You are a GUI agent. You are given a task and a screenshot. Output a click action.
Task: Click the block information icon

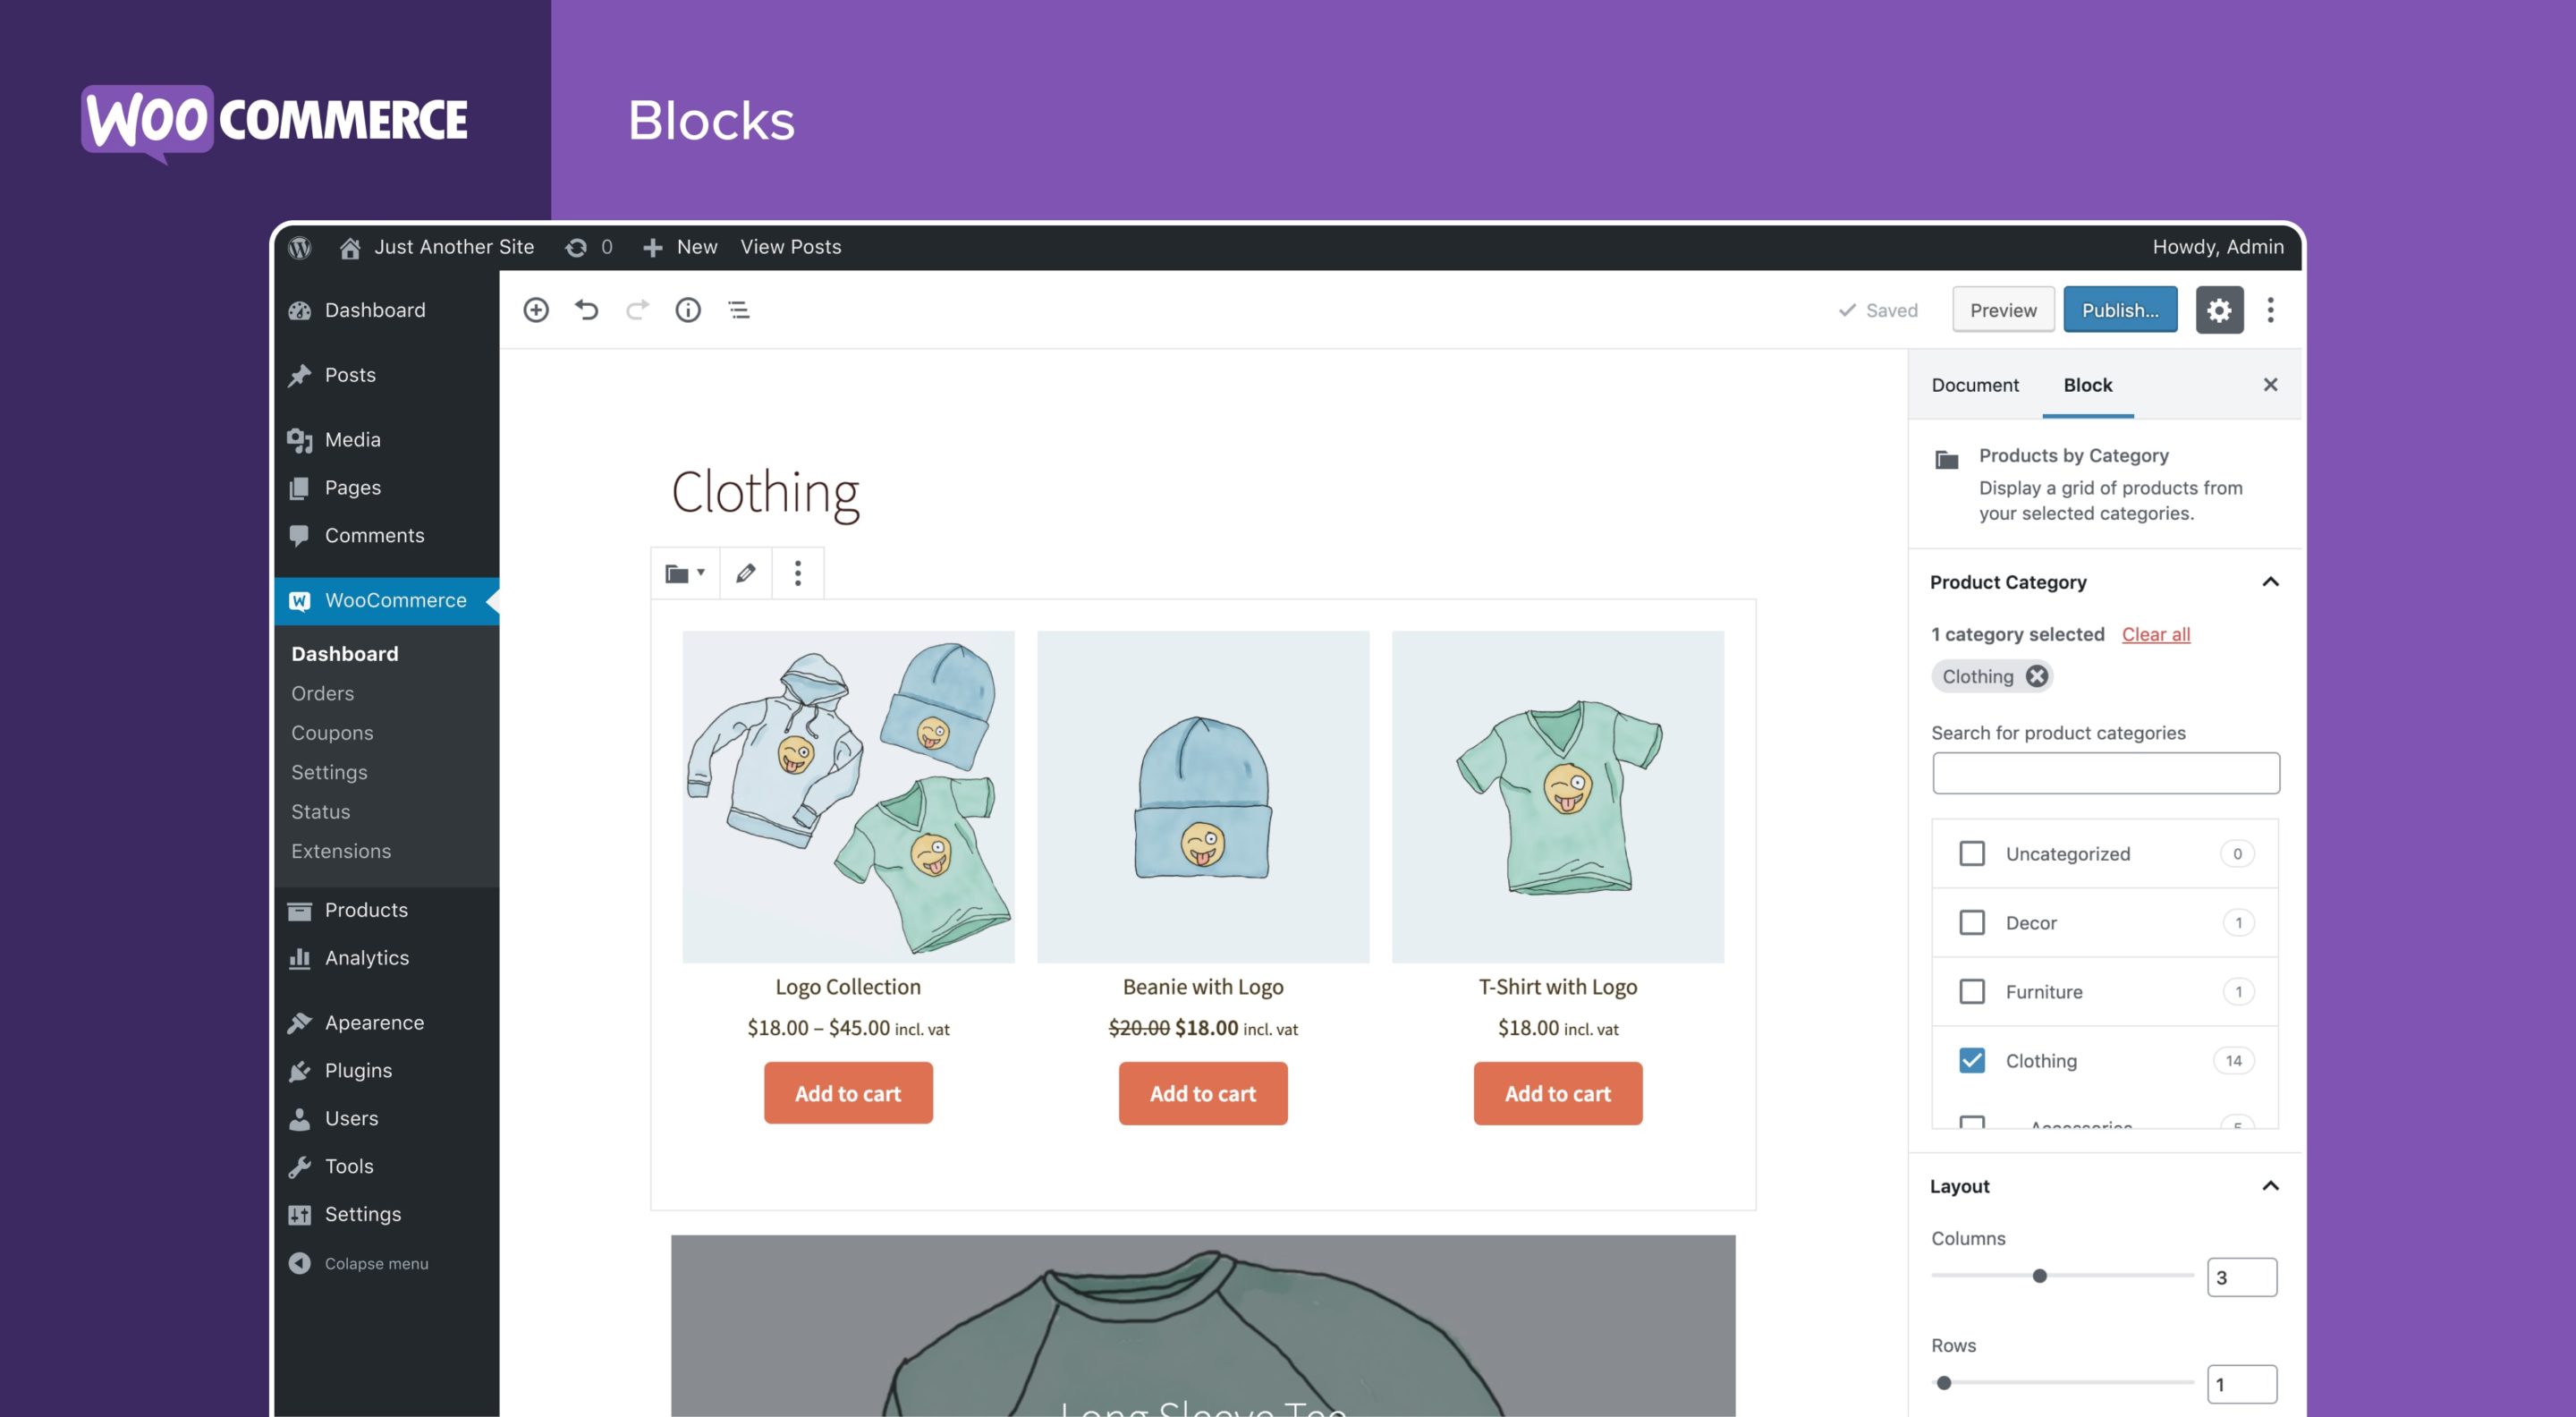687,309
